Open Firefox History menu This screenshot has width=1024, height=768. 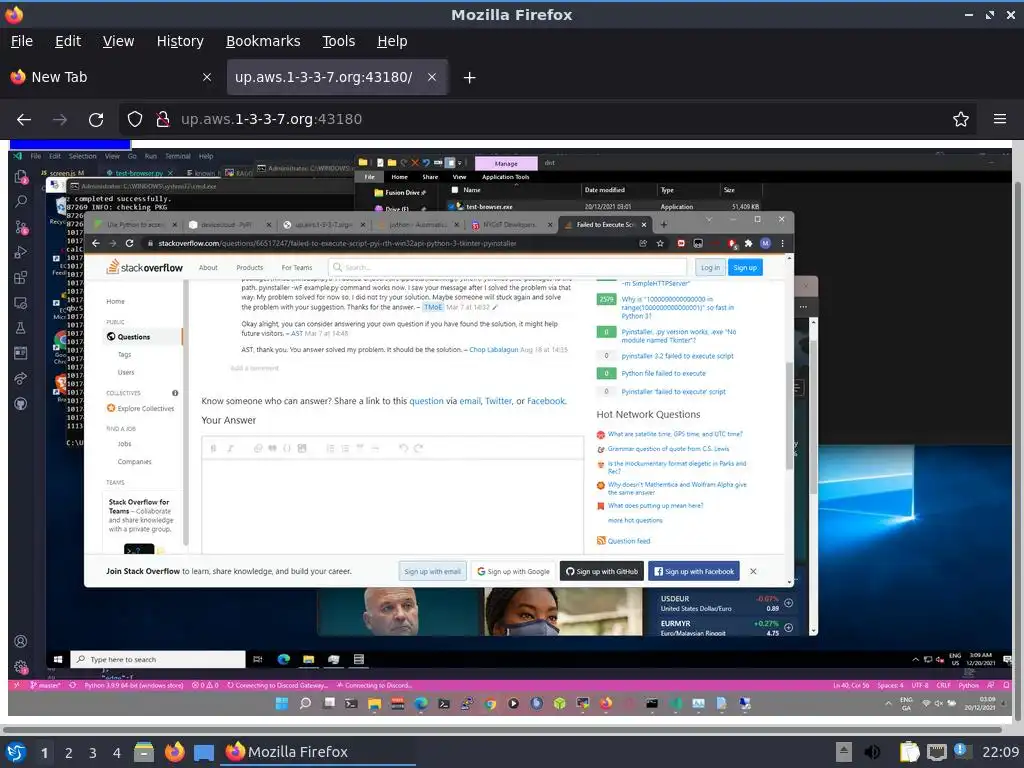(180, 41)
